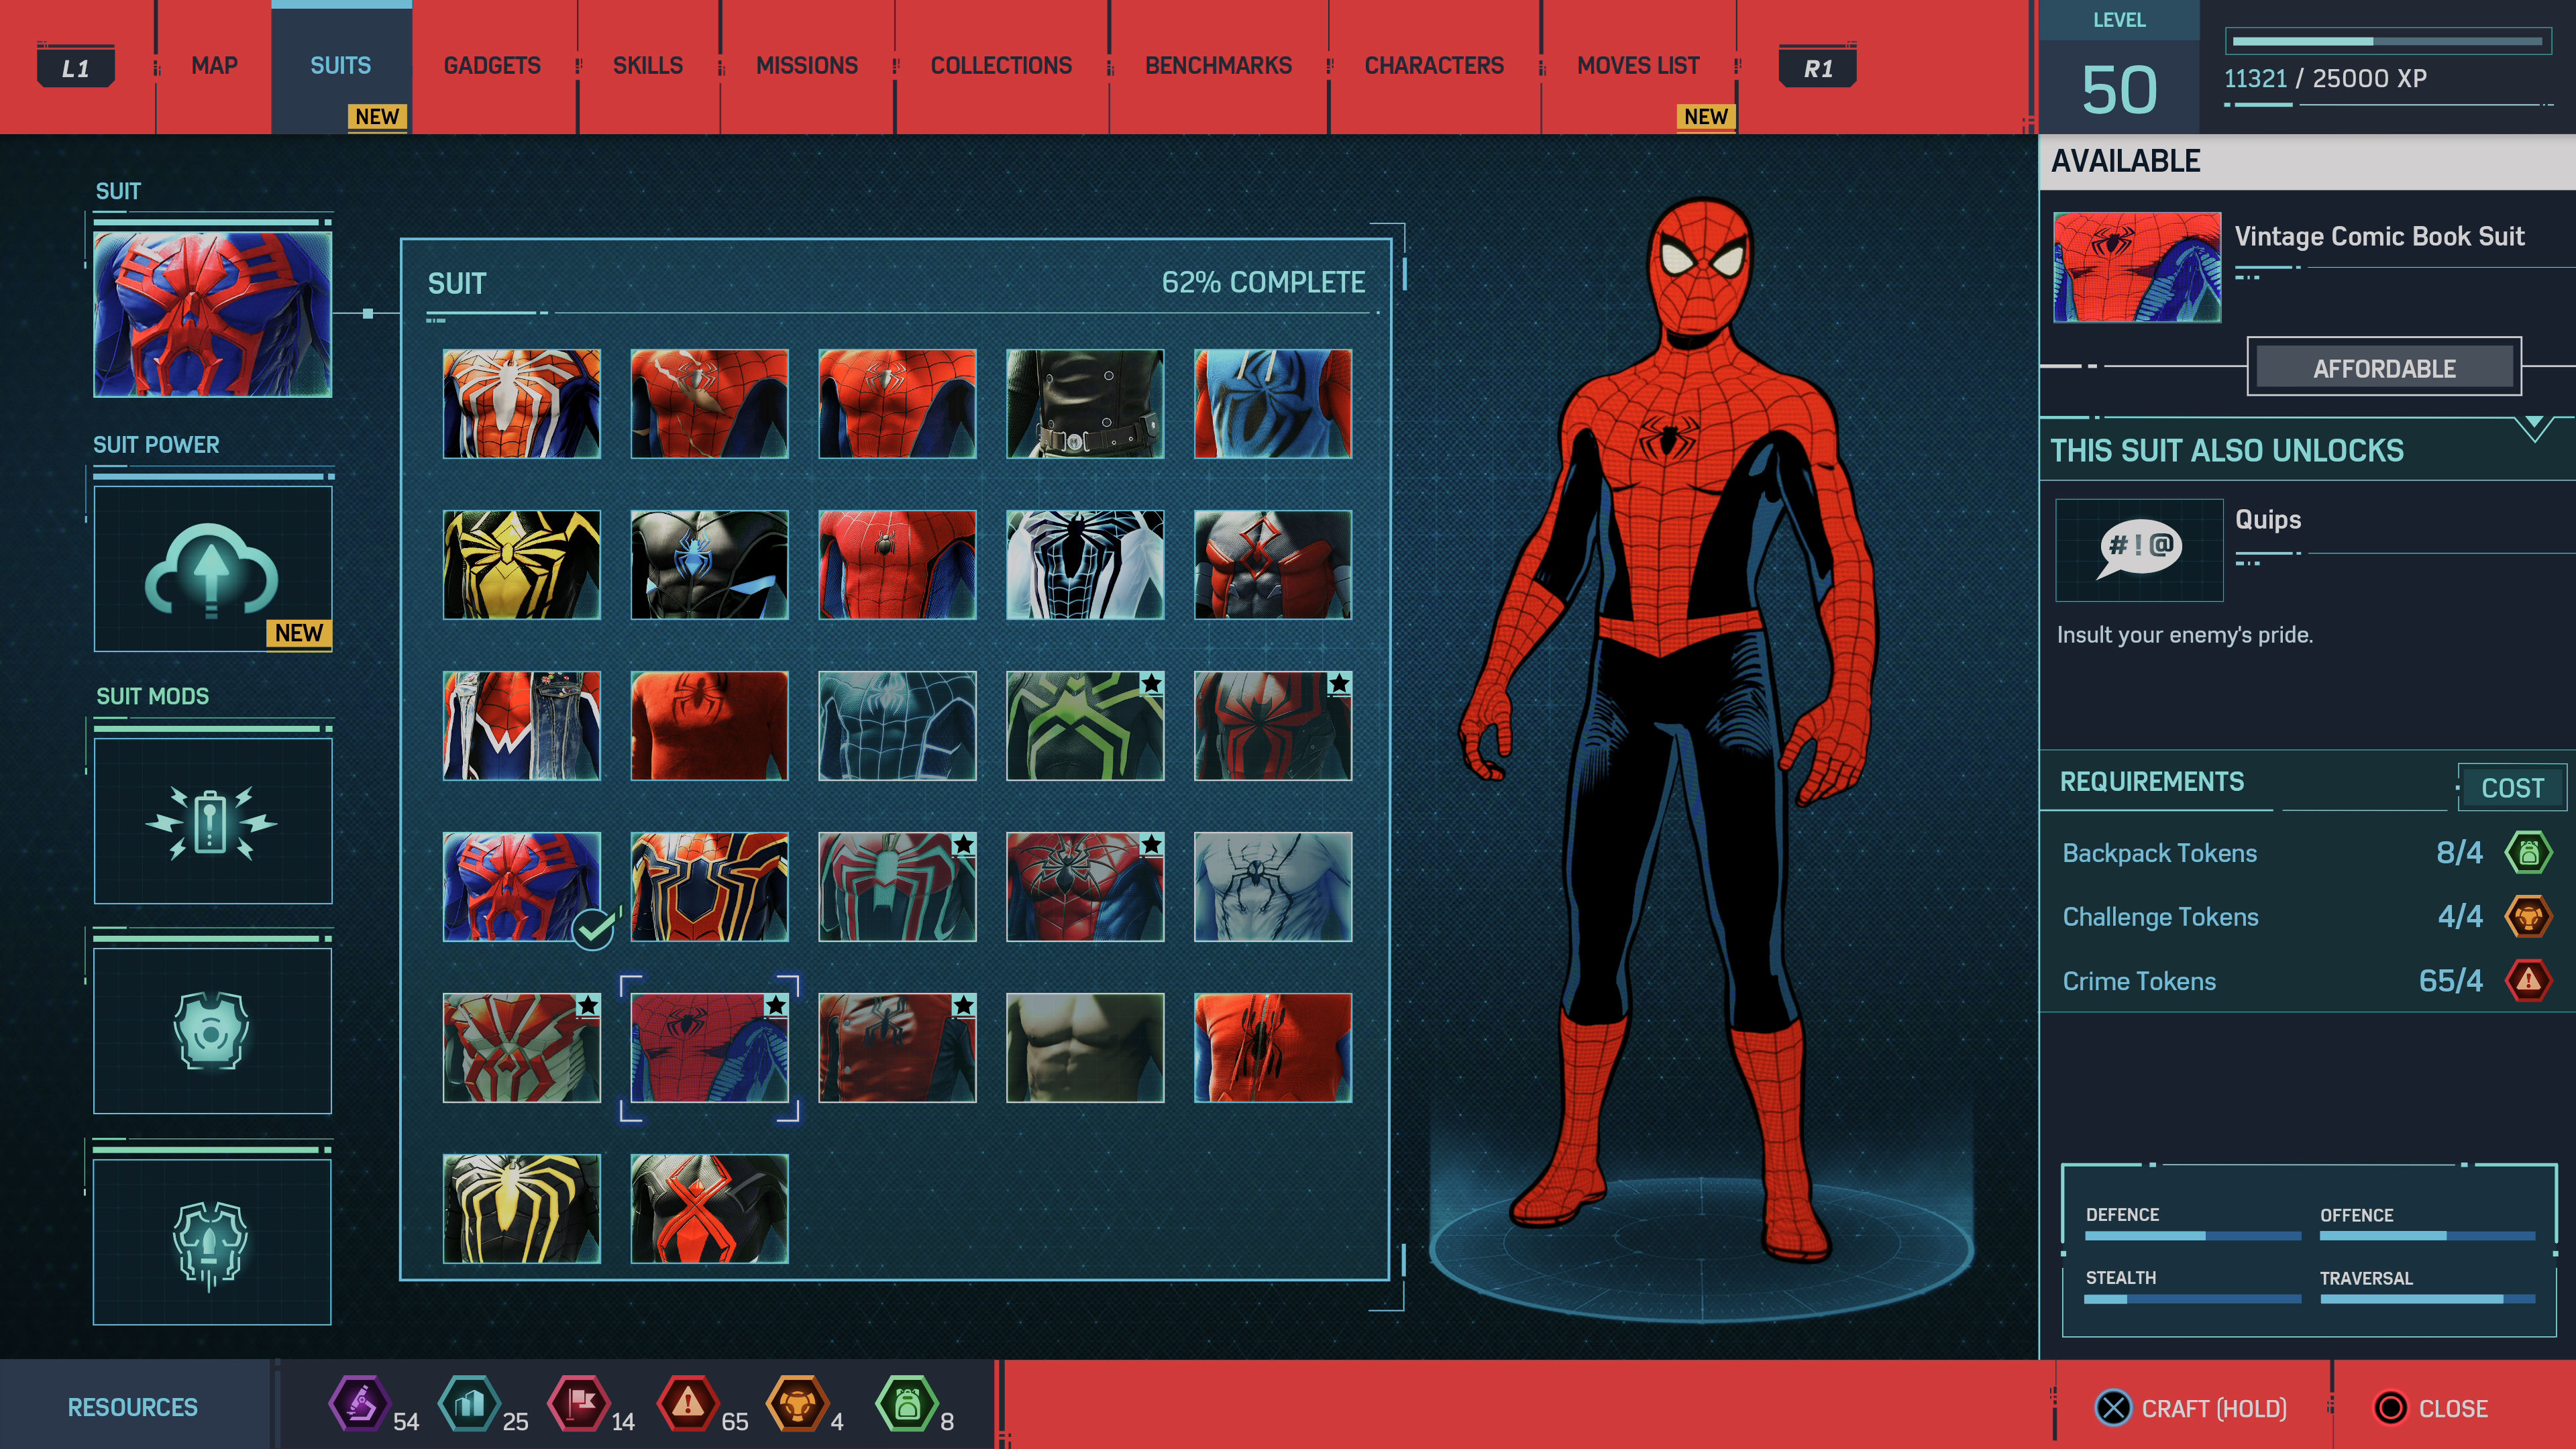Select the Quips speech bubble icon
The width and height of the screenshot is (2576, 1449).
pyautogui.click(x=2139, y=549)
